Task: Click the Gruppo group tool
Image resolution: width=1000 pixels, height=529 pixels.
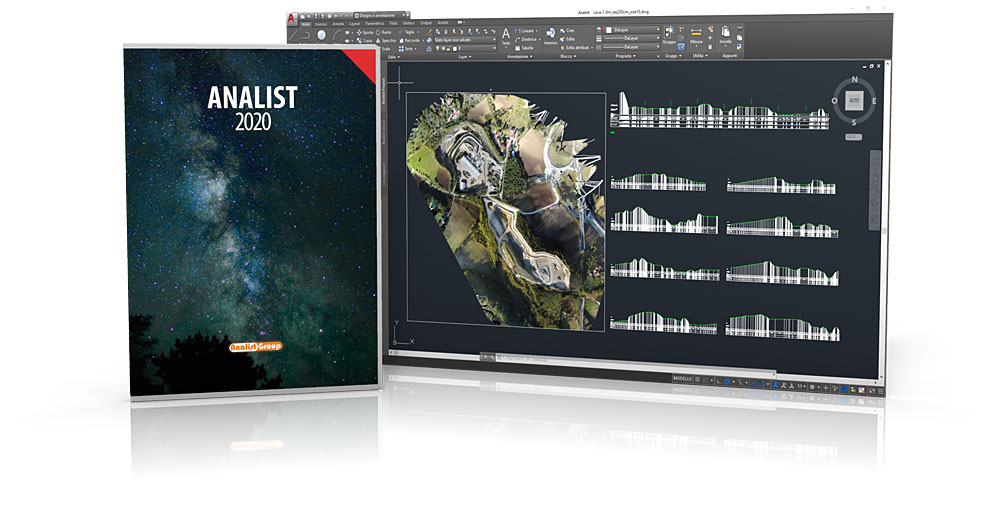Action: point(669,35)
